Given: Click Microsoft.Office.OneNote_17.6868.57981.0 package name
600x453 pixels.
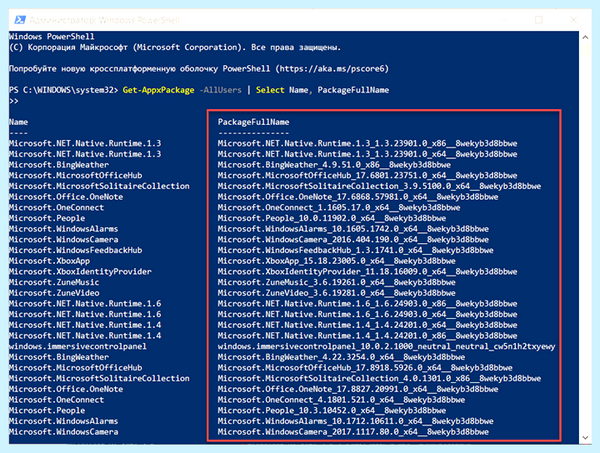Looking at the screenshot, I should click(x=358, y=197).
